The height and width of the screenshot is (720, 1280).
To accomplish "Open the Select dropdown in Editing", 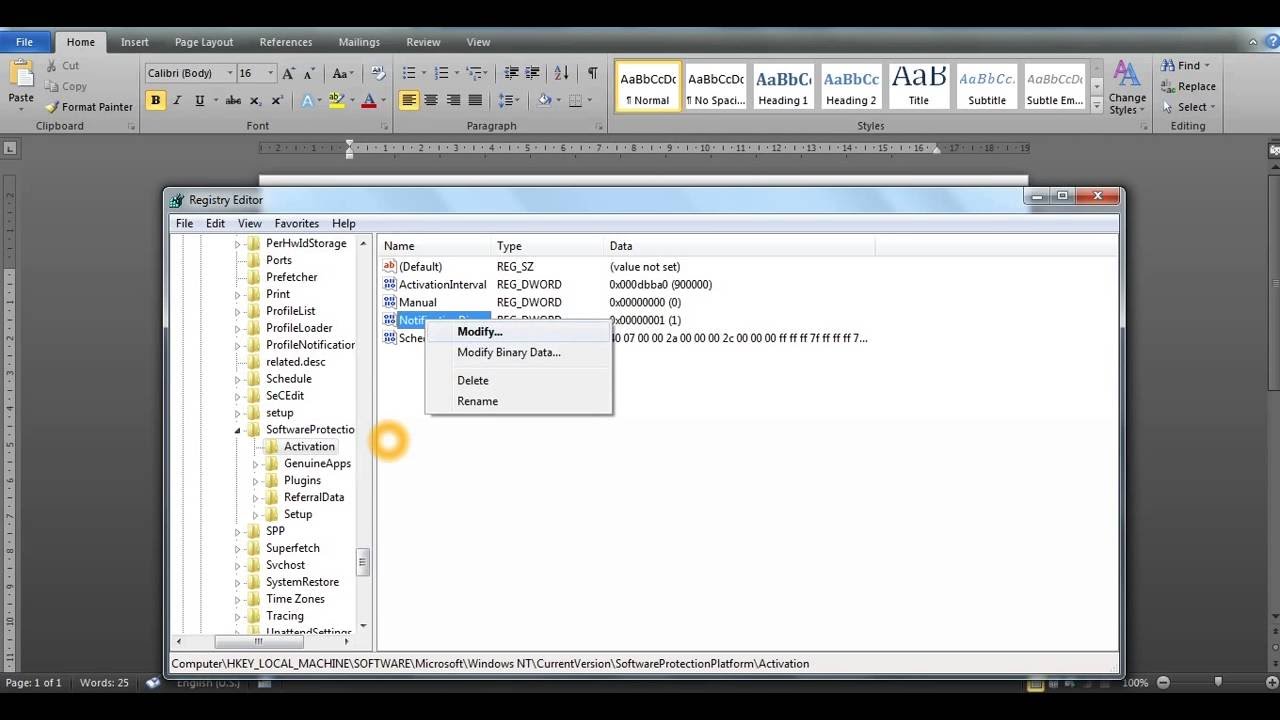I will pos(1189,107).
